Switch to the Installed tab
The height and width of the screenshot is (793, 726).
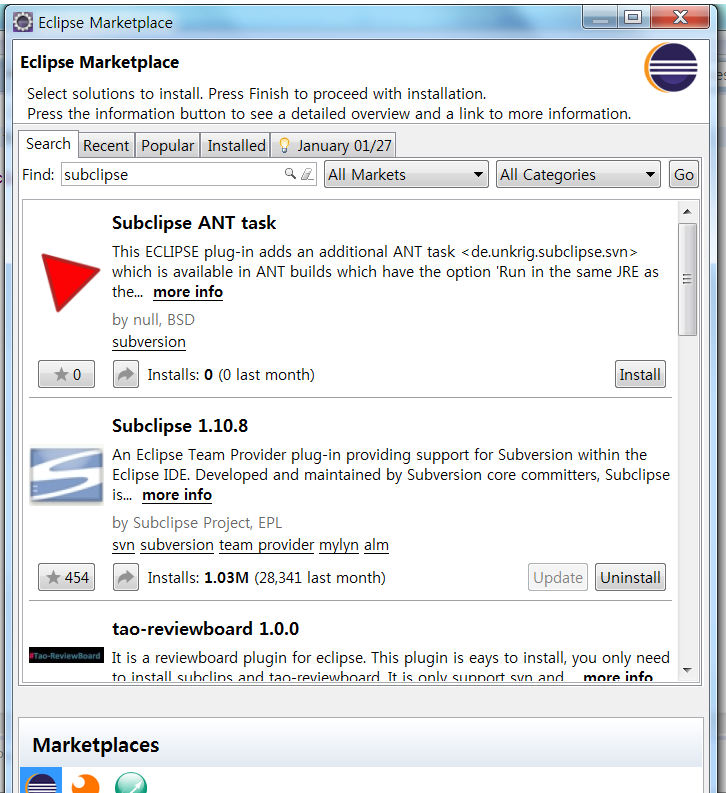tap(236, 146)
